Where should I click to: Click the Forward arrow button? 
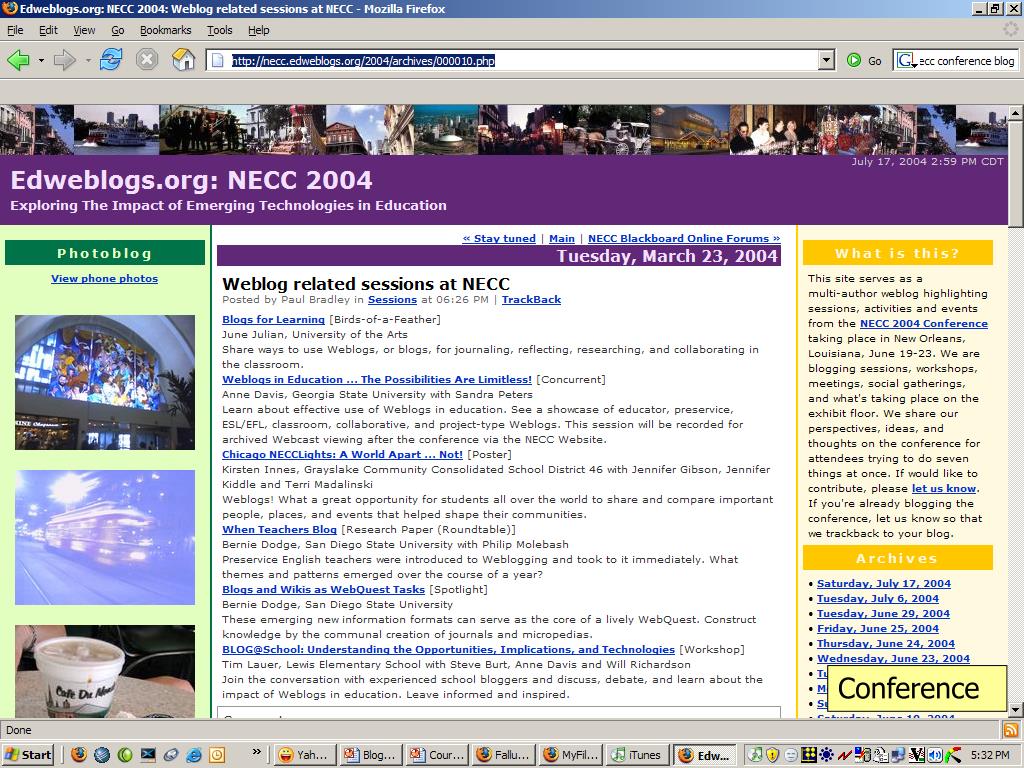(x=64, y=61)
